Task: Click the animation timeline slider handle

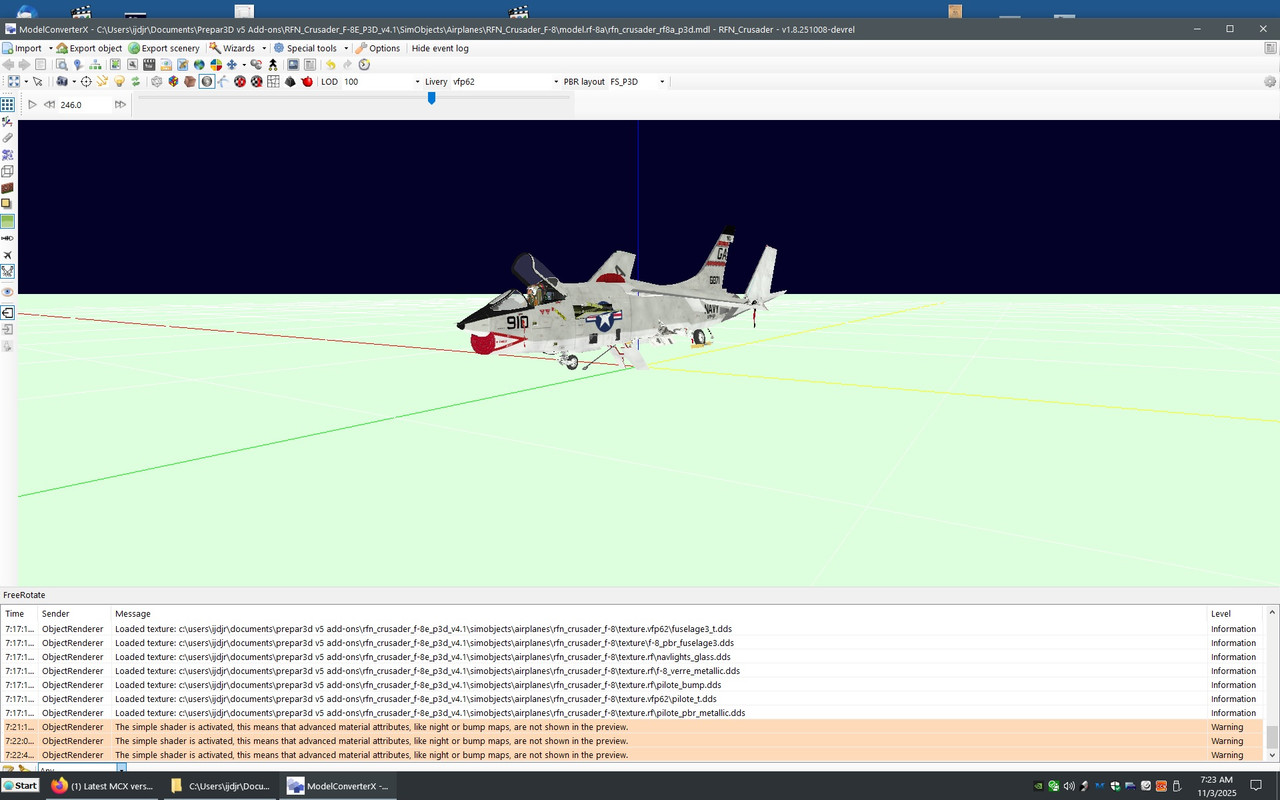Action: tap(431, 98)
